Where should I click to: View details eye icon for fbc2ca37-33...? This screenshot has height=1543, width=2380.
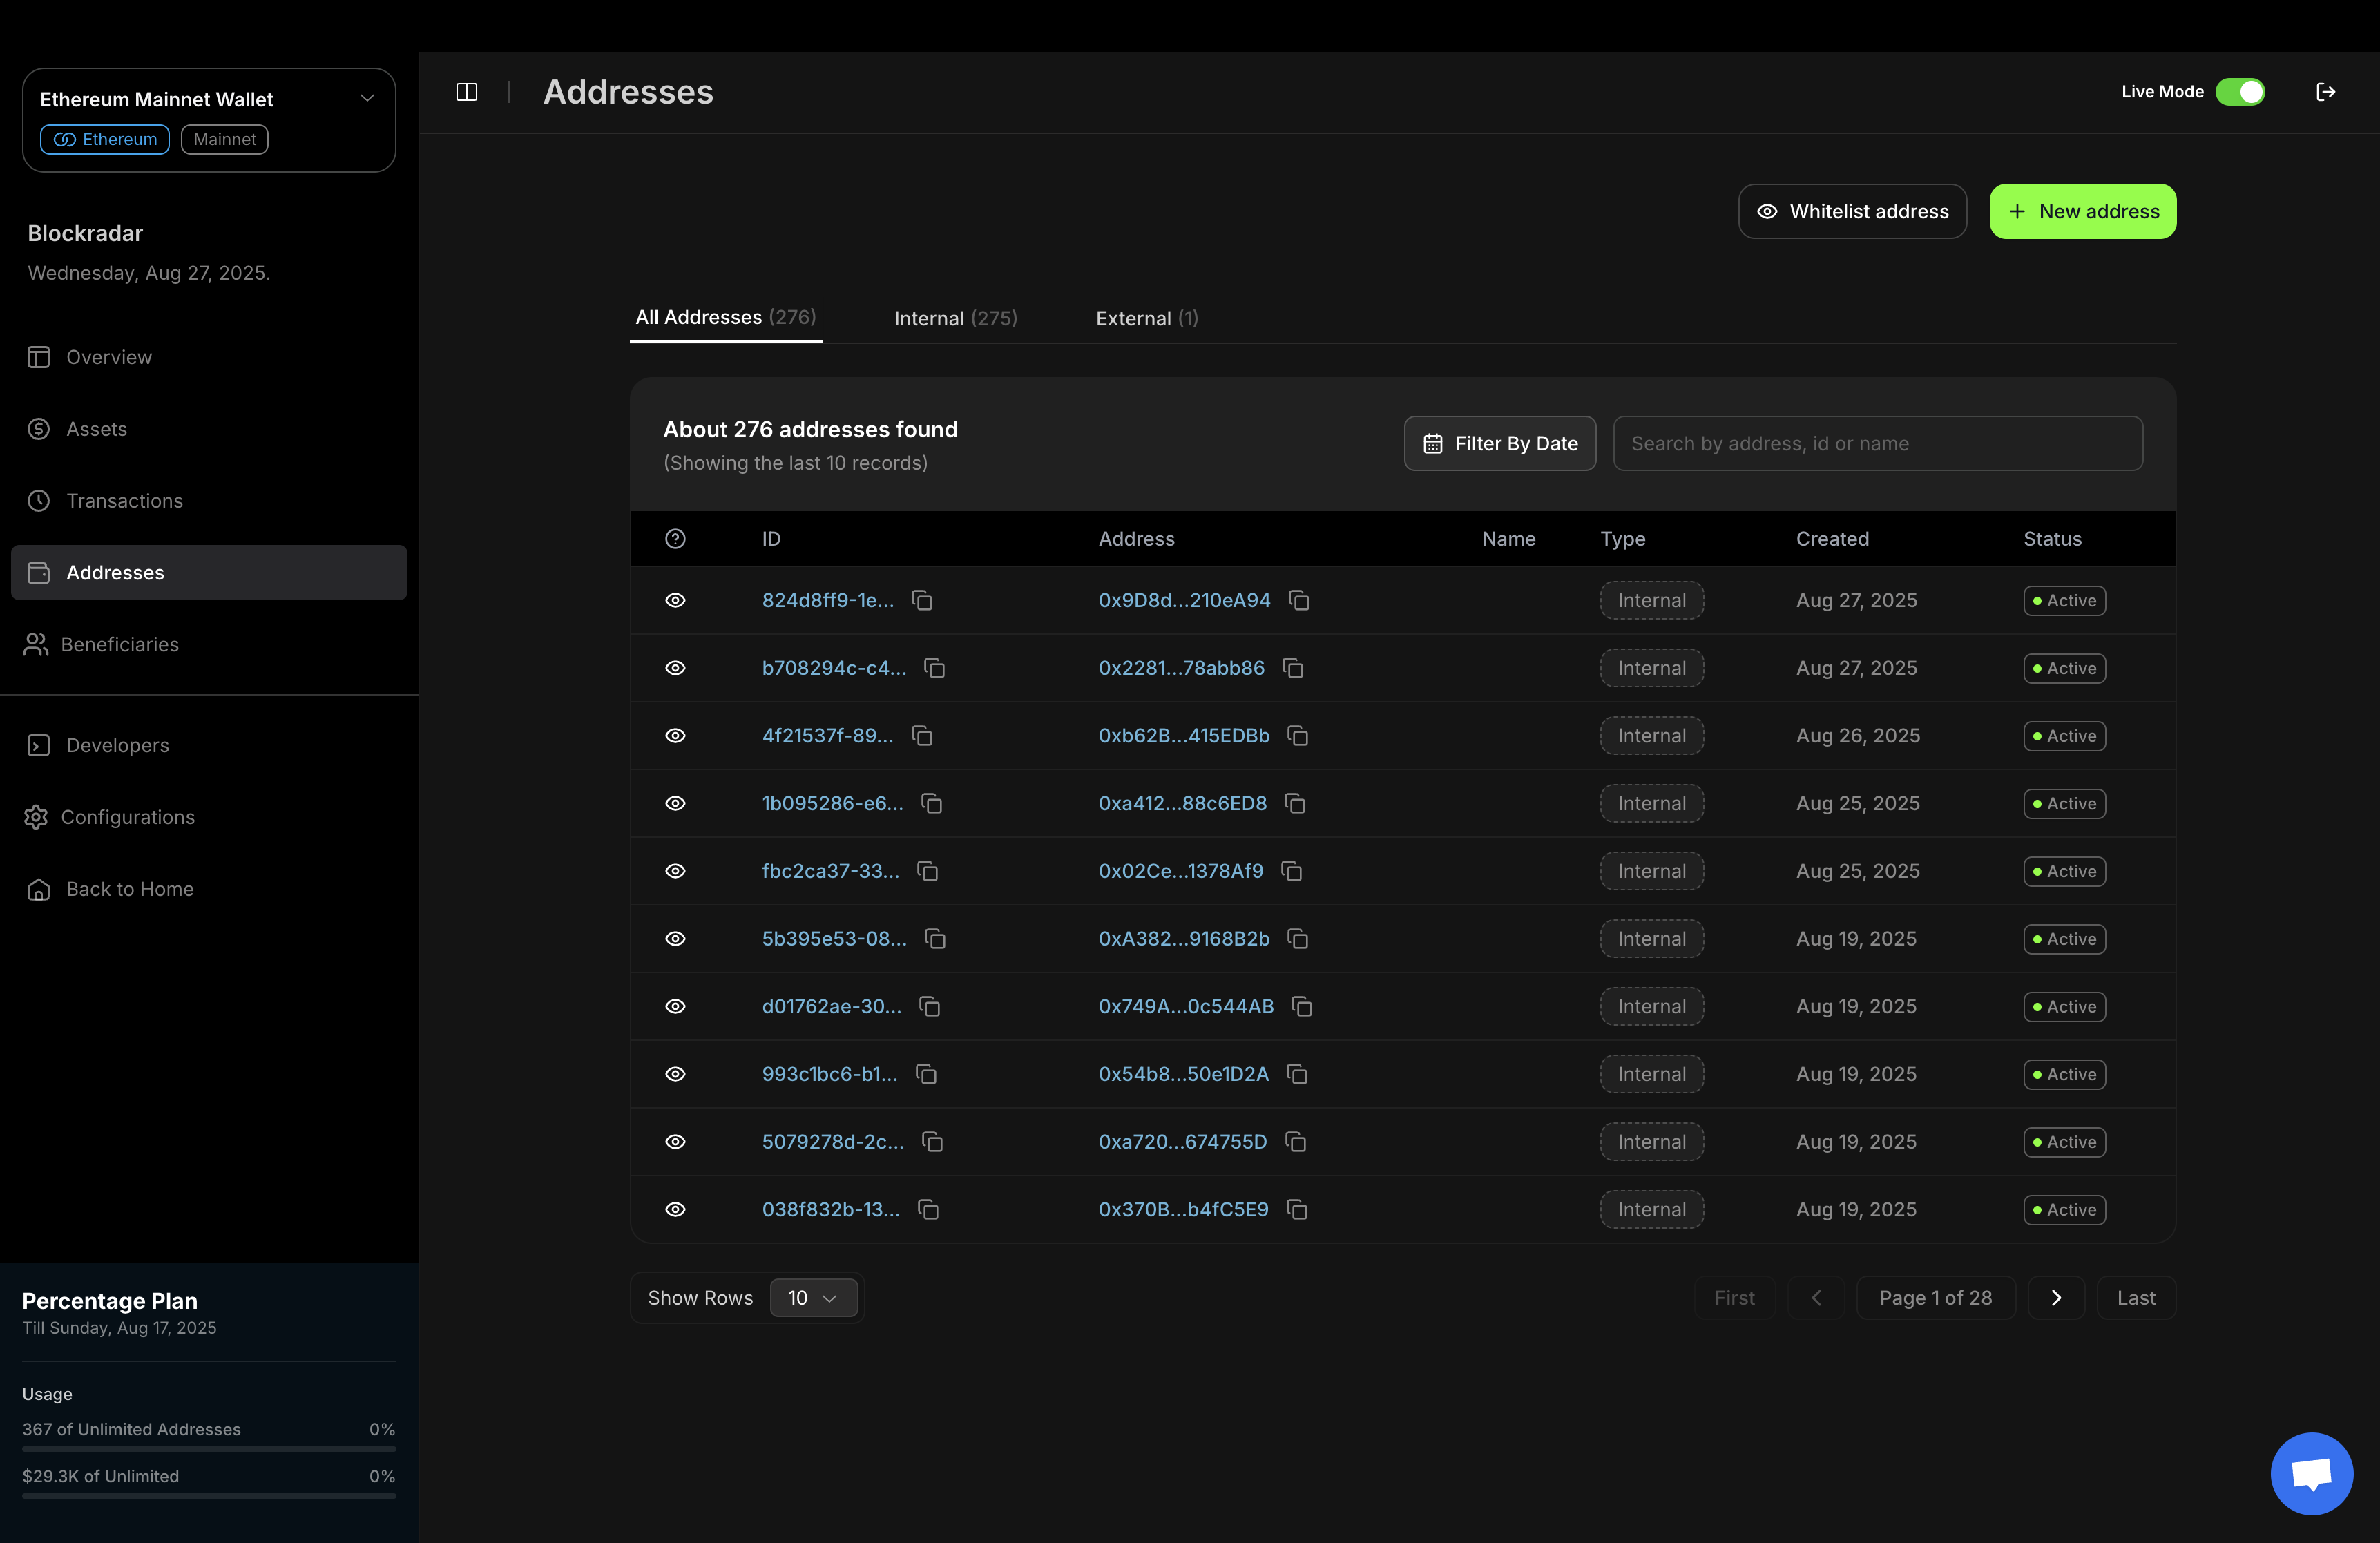675,871
